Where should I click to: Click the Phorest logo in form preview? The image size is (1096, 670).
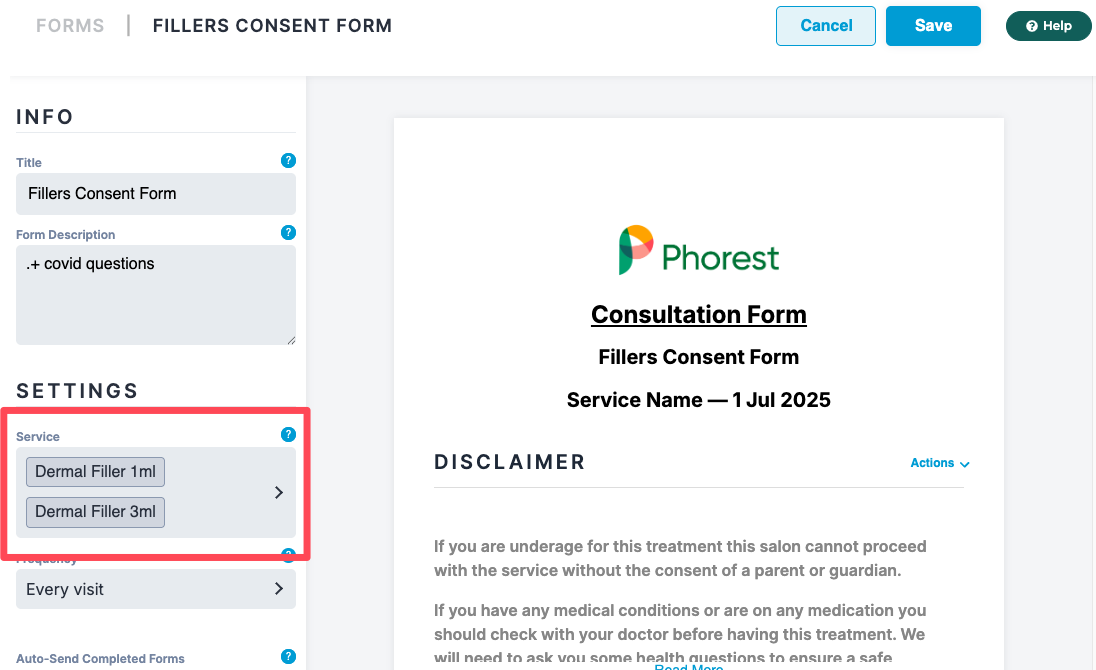pos(698,250)
